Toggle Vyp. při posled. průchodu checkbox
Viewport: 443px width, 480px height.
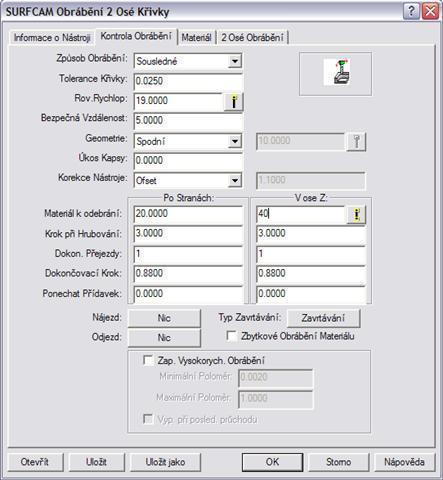click(x=148, y=419)
